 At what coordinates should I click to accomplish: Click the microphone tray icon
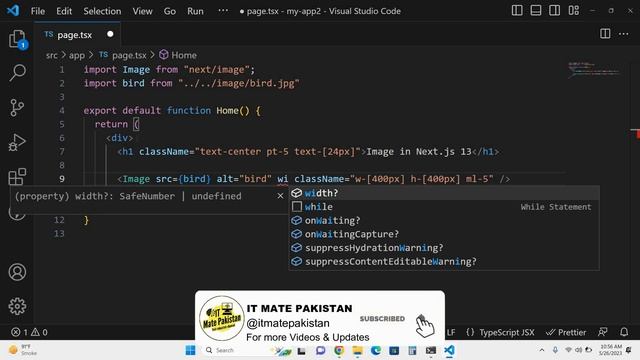click(555, 350)
